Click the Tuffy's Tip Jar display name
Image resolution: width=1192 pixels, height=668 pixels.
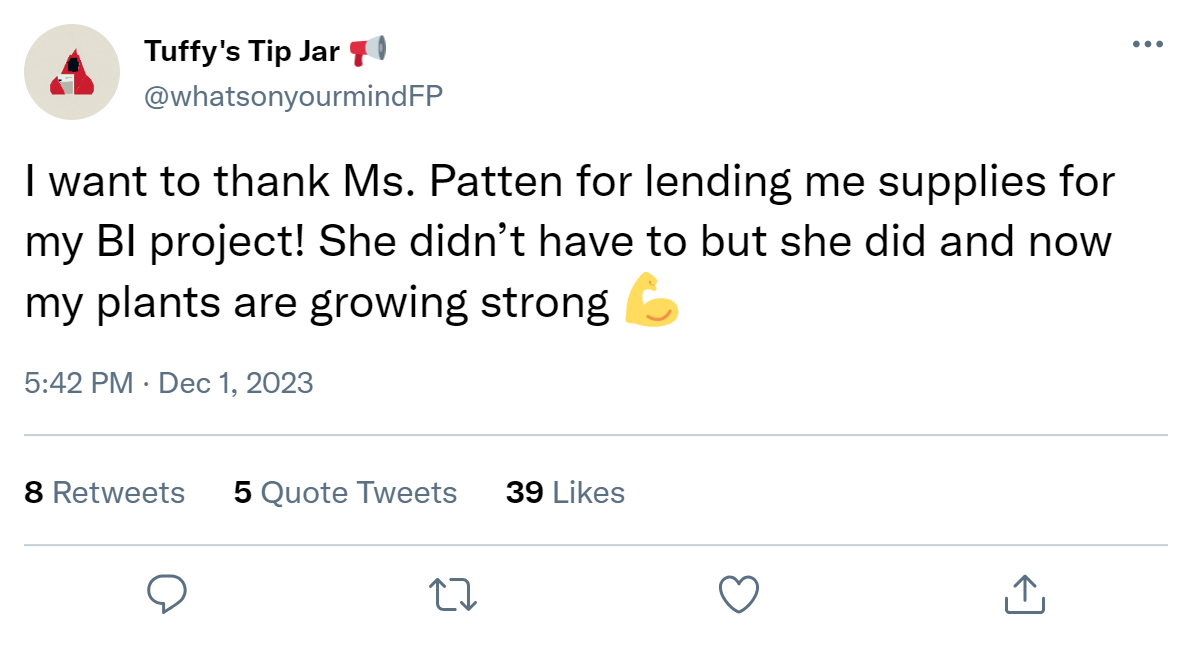click(x=242, y=51)
